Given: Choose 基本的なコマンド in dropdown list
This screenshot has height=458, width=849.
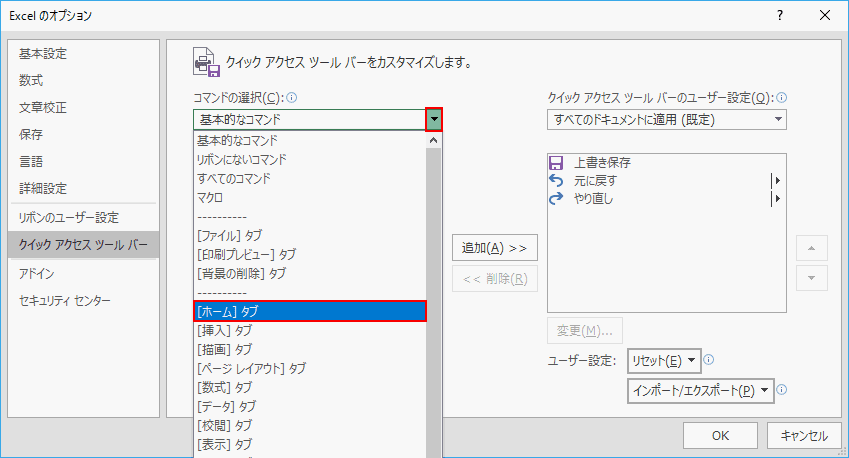Looking at the screenshot, I should pyautogui.click(x=310, y=141).
